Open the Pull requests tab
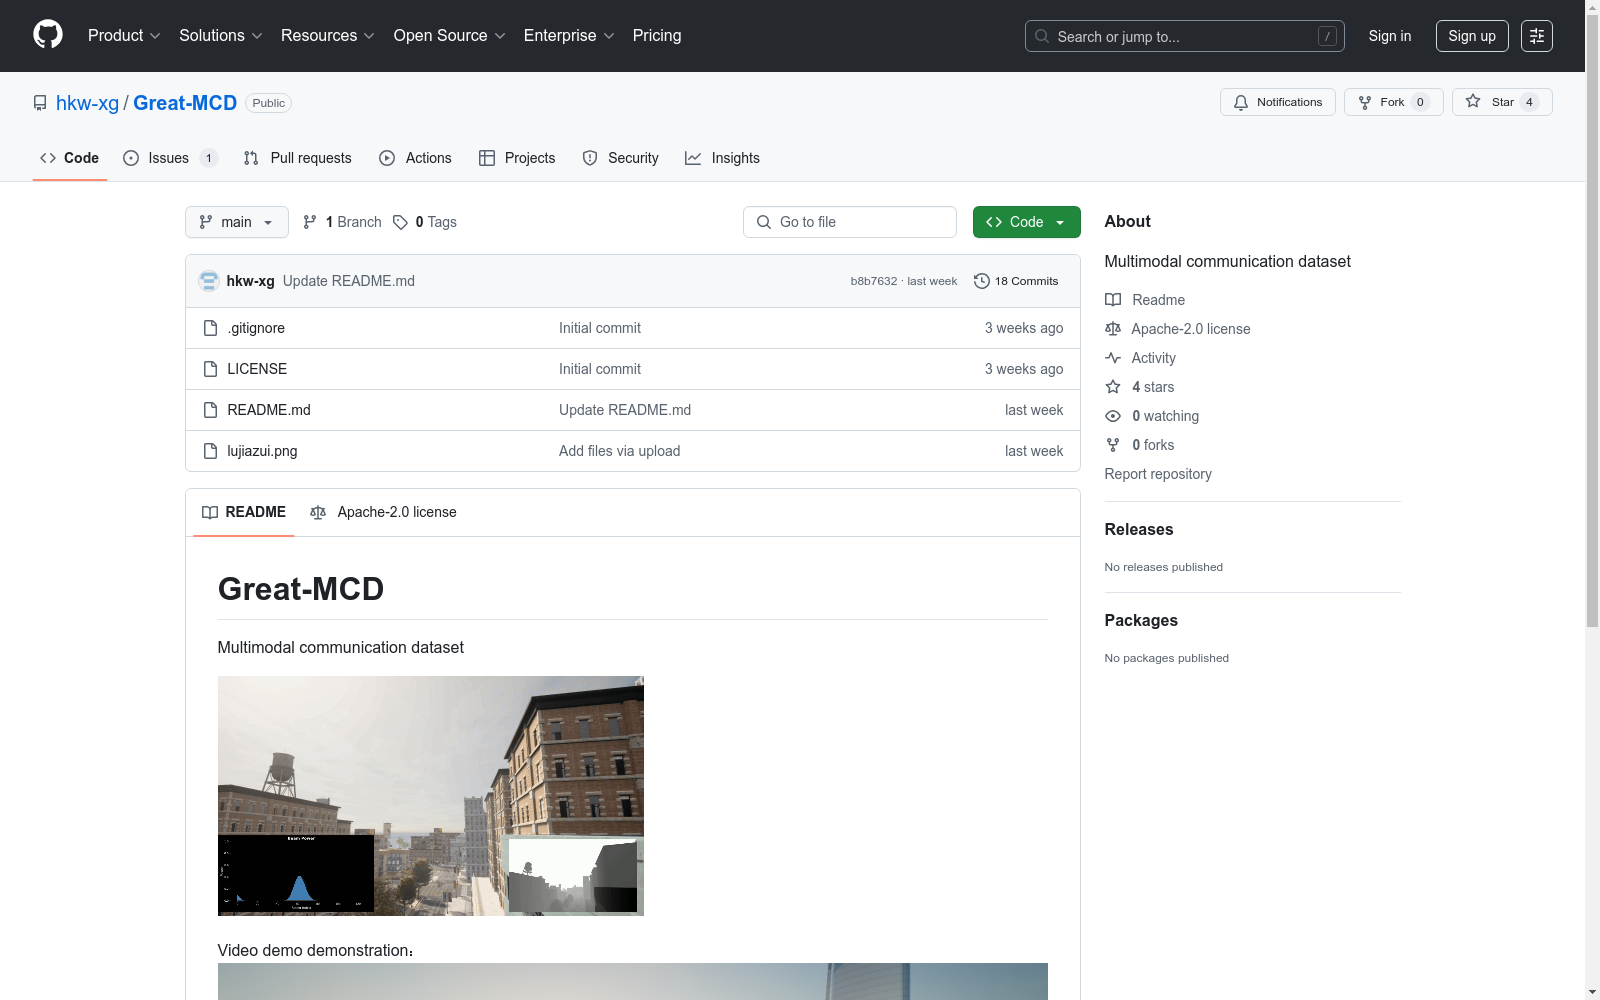Viewport: 1600px width, 1000px height. (298, 158)
